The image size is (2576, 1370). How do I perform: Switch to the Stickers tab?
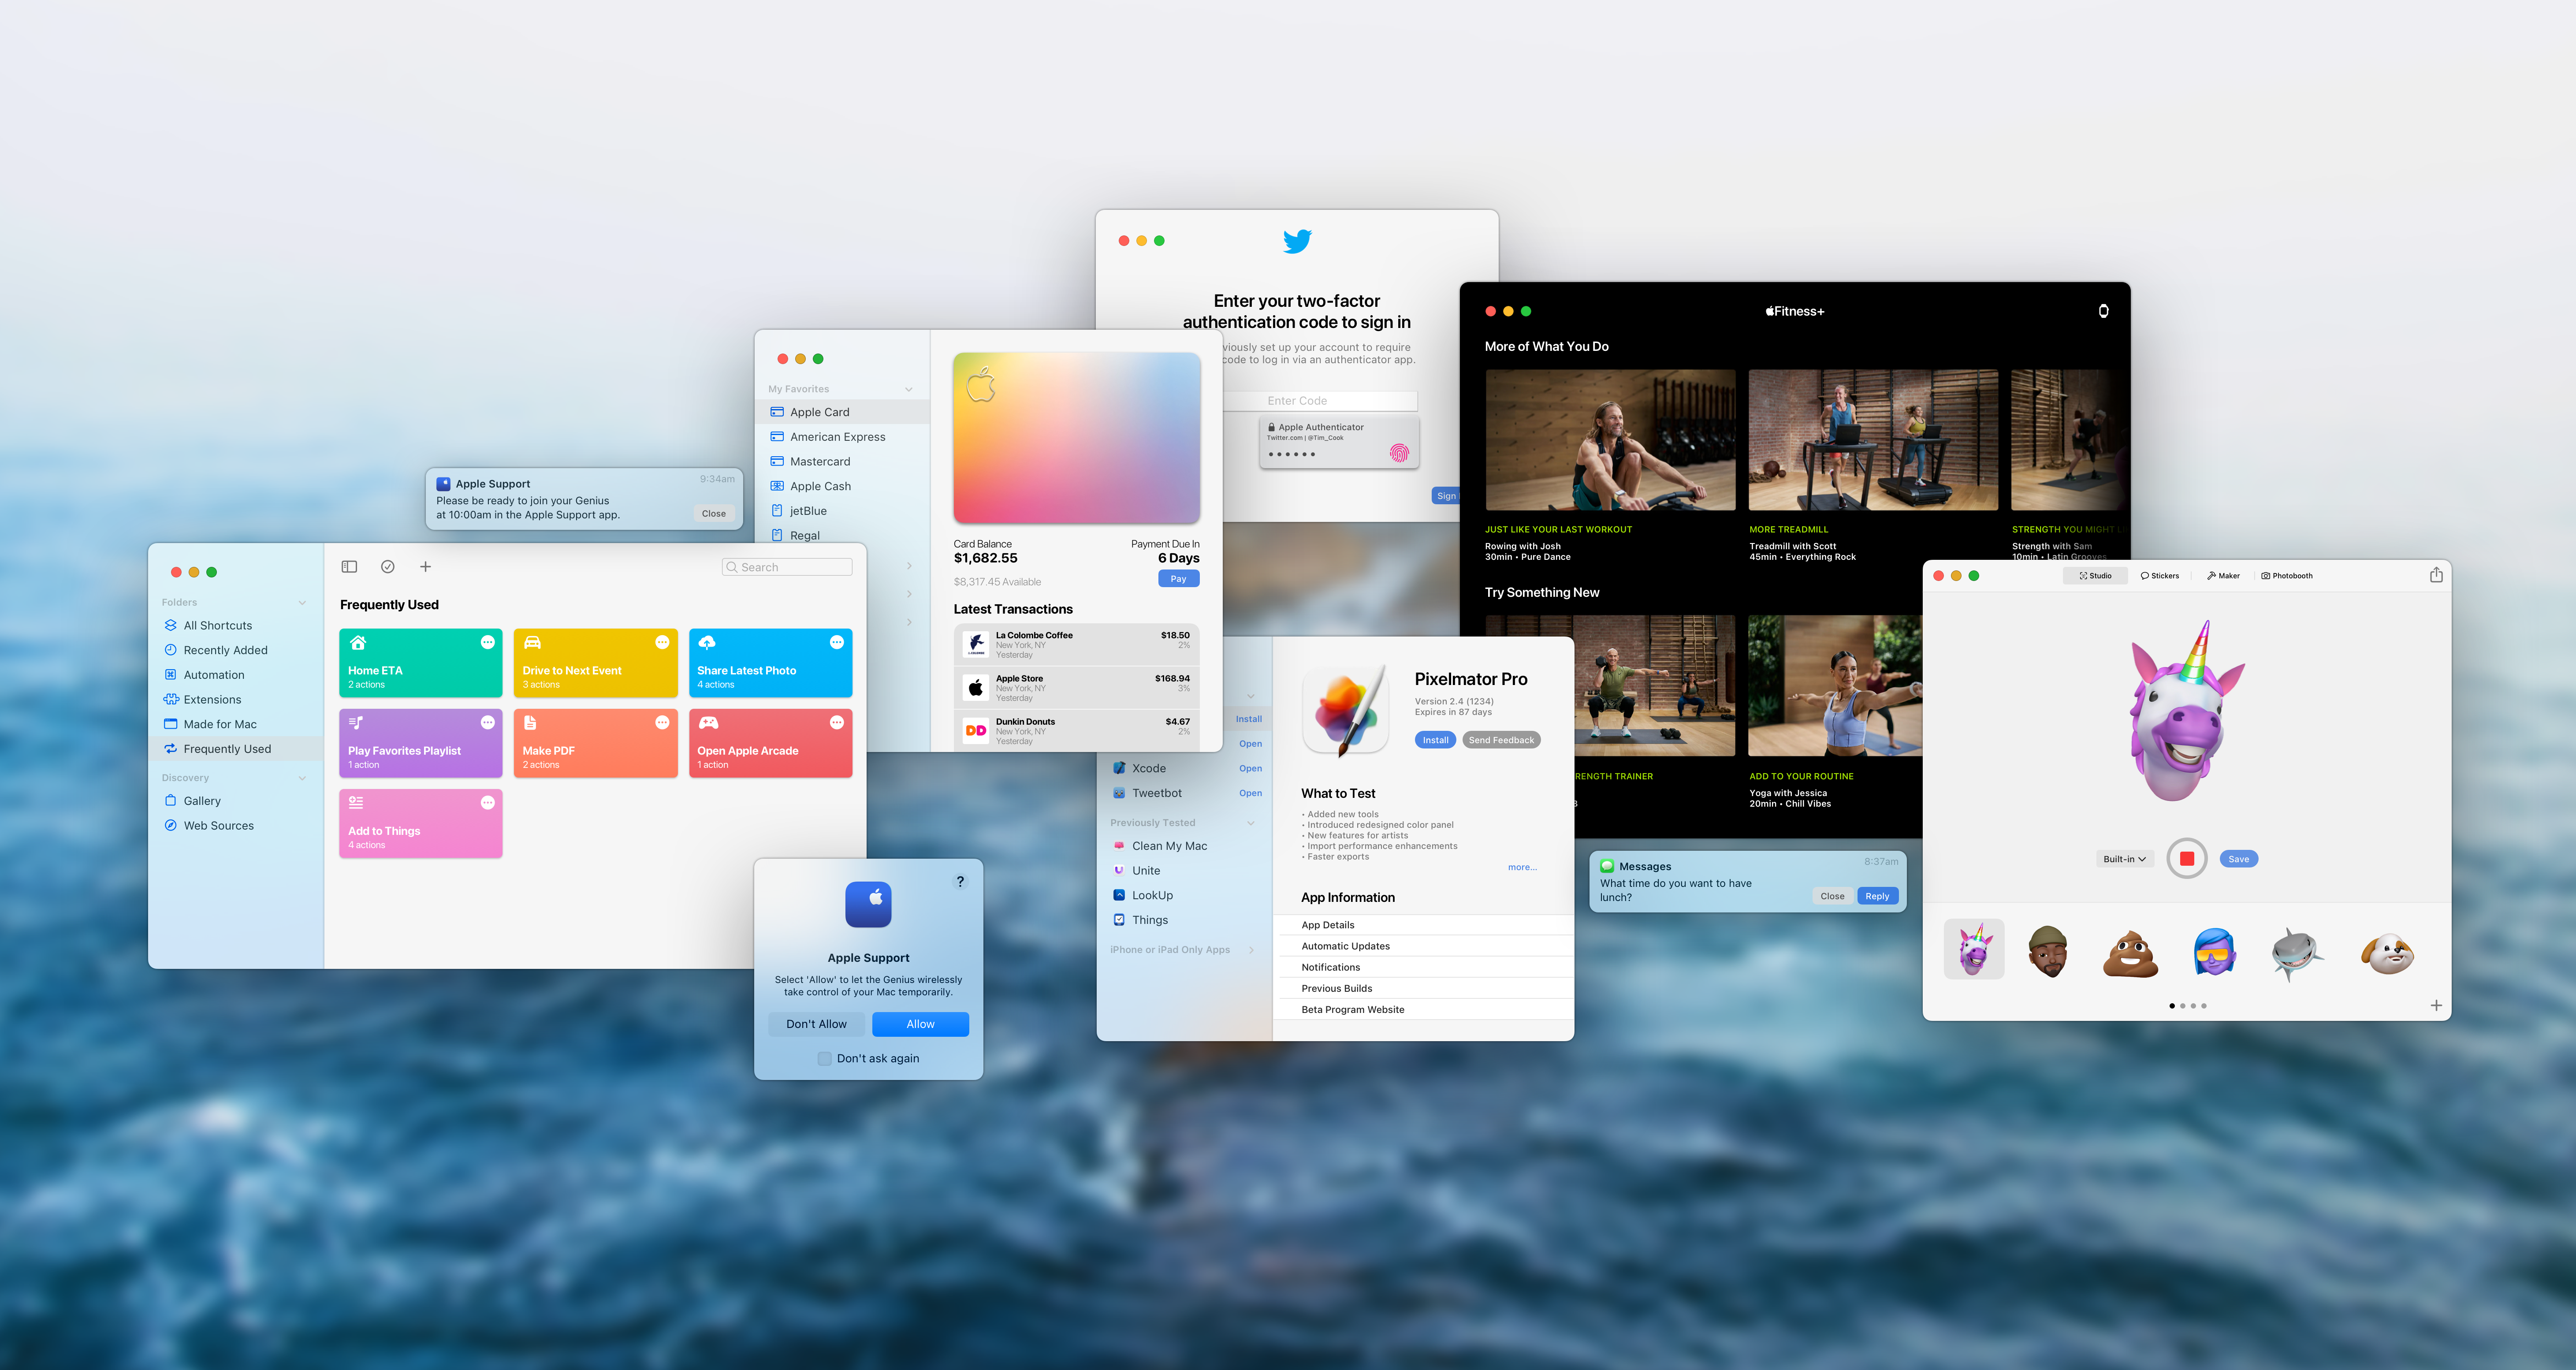pos(2160,576)
